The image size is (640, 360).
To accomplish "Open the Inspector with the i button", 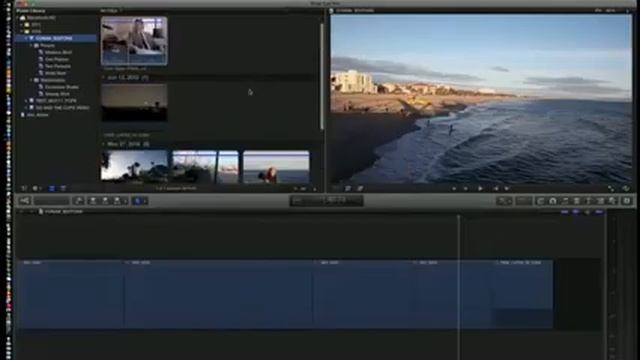I will [x=627, y=201].
